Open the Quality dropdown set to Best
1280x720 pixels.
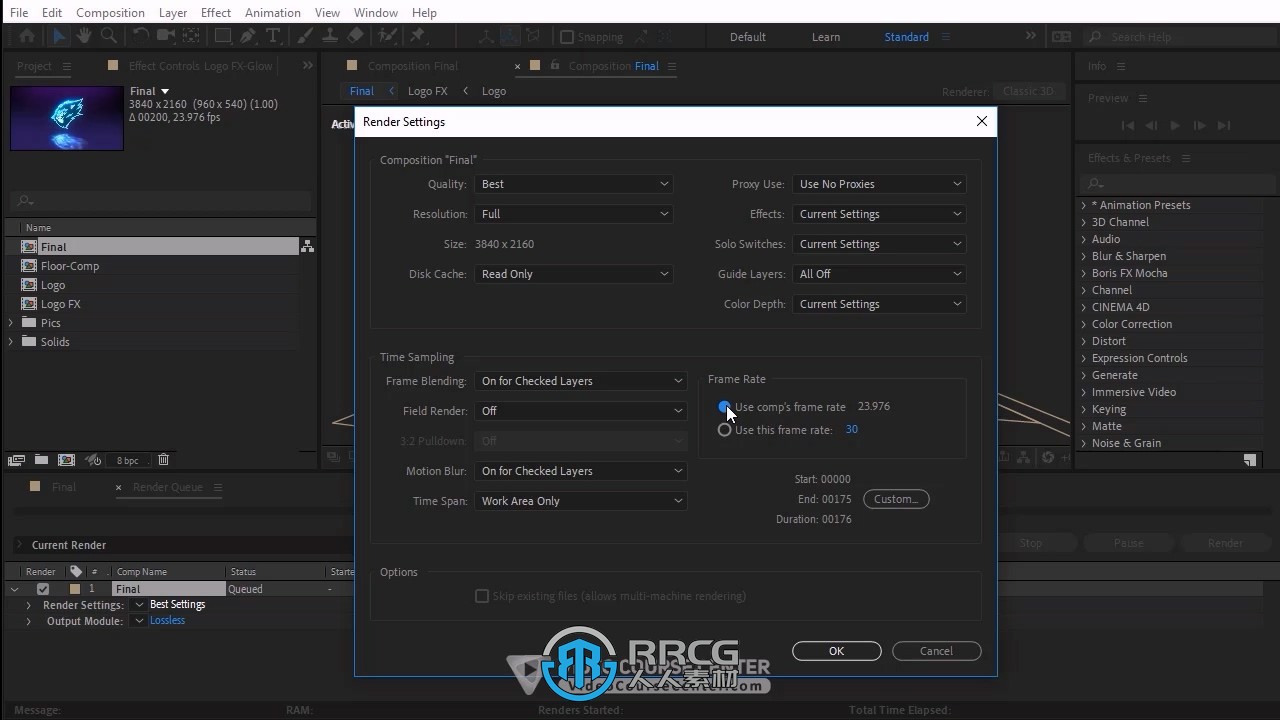tap(574, 184)
